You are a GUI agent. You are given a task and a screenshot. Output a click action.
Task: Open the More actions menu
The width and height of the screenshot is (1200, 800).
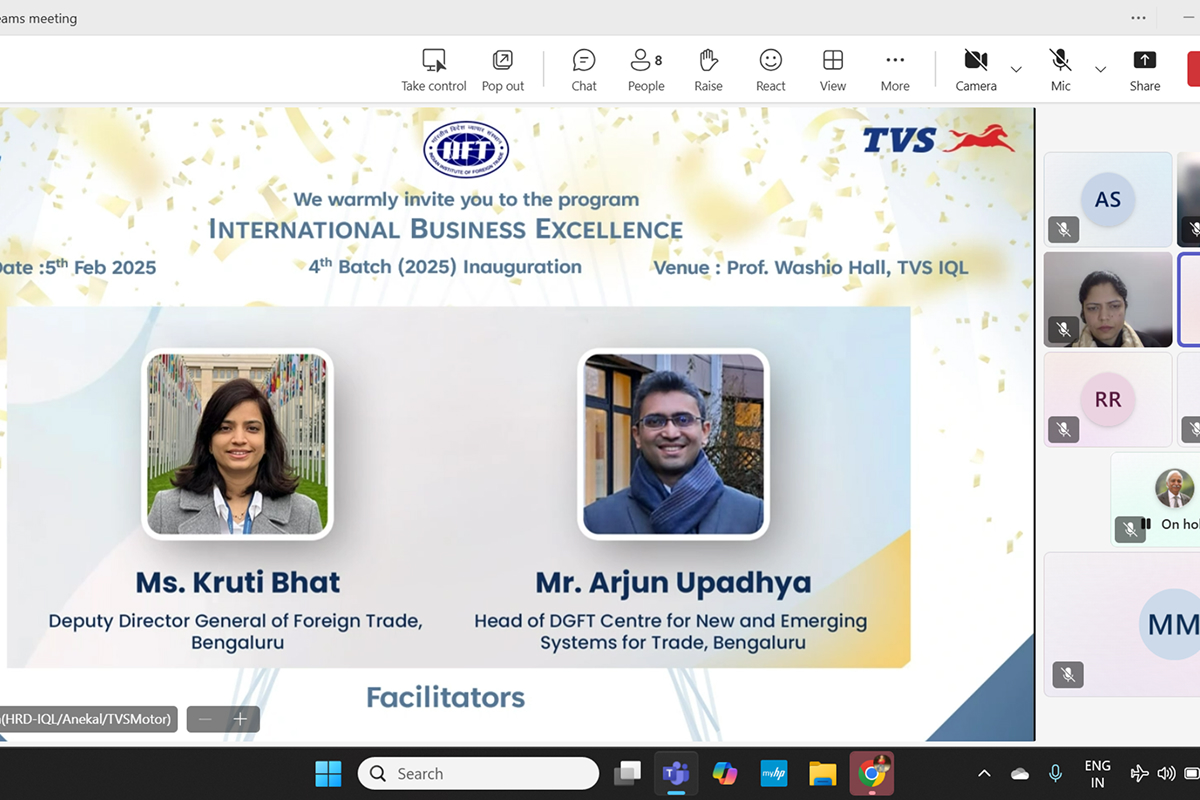click(x=895, y=71)
